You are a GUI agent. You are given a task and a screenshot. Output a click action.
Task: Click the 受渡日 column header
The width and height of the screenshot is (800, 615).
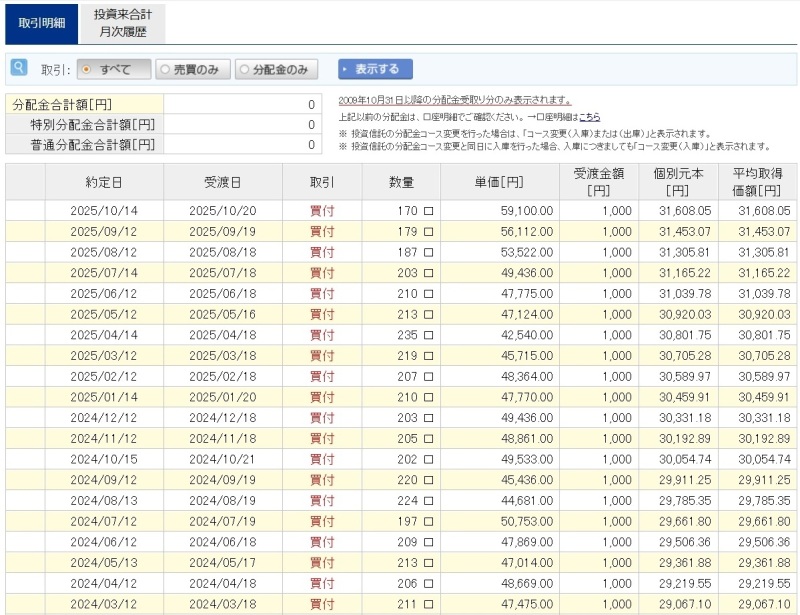[223, 182]
